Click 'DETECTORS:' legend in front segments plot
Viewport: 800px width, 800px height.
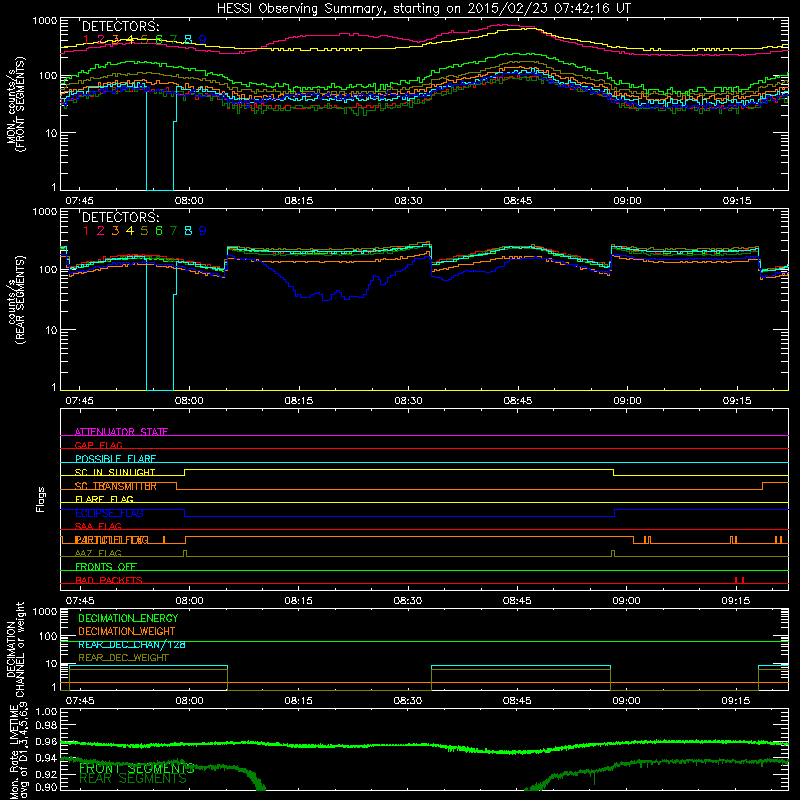[x=120, y=27]
